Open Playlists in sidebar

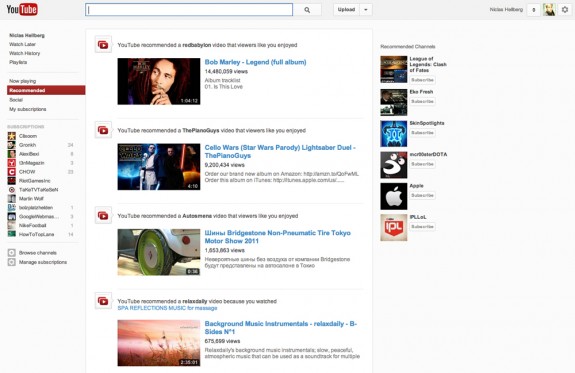pyautogui.click(x=18, y=62)
